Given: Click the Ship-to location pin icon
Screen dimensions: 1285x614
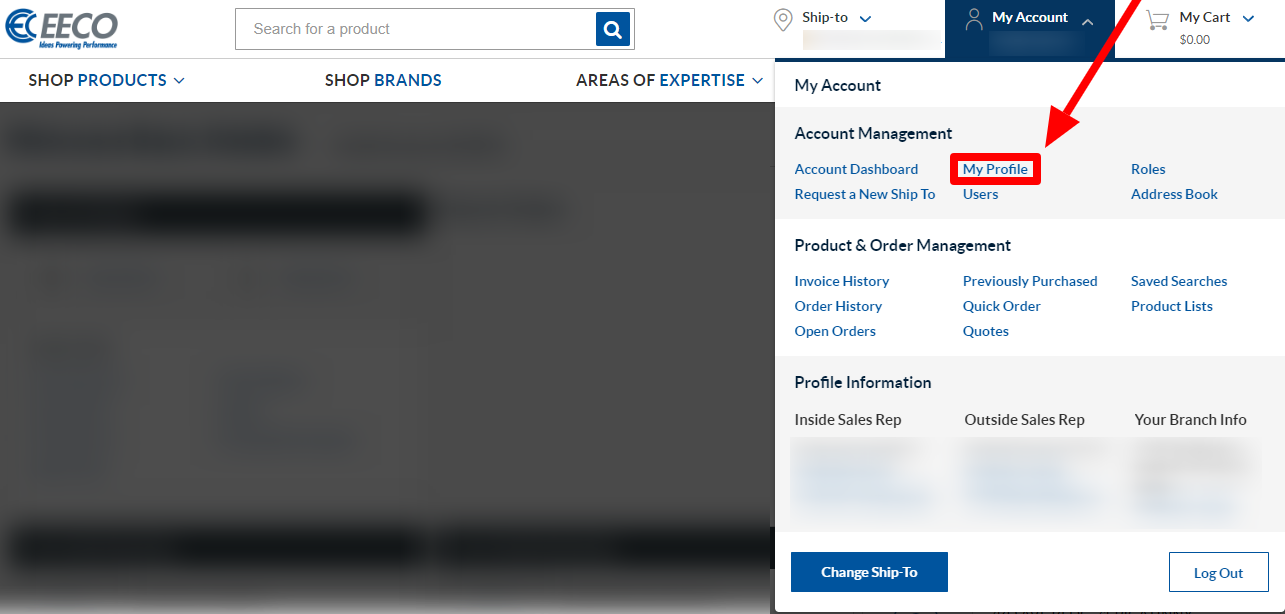Looking at the screenshot, I should pyautogui.click(x=784, y=20).
